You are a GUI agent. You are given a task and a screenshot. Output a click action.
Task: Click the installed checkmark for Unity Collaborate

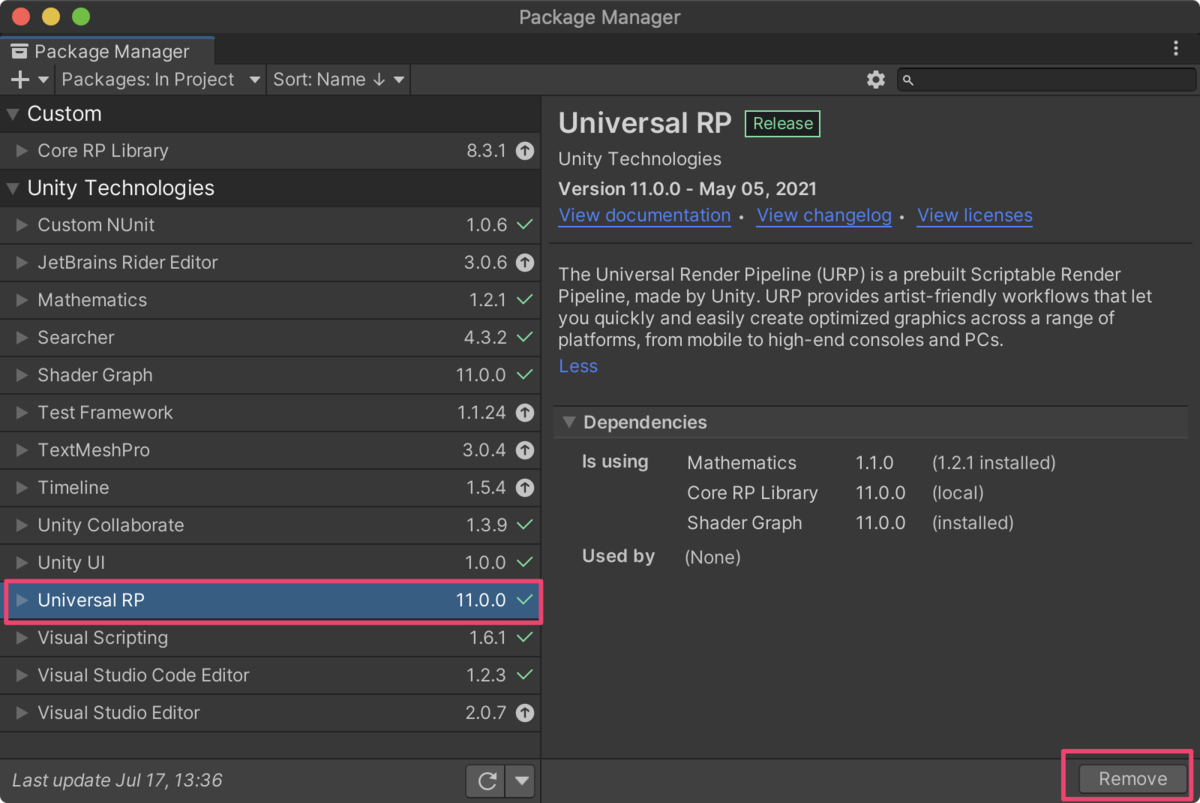[x=525, y=526]
